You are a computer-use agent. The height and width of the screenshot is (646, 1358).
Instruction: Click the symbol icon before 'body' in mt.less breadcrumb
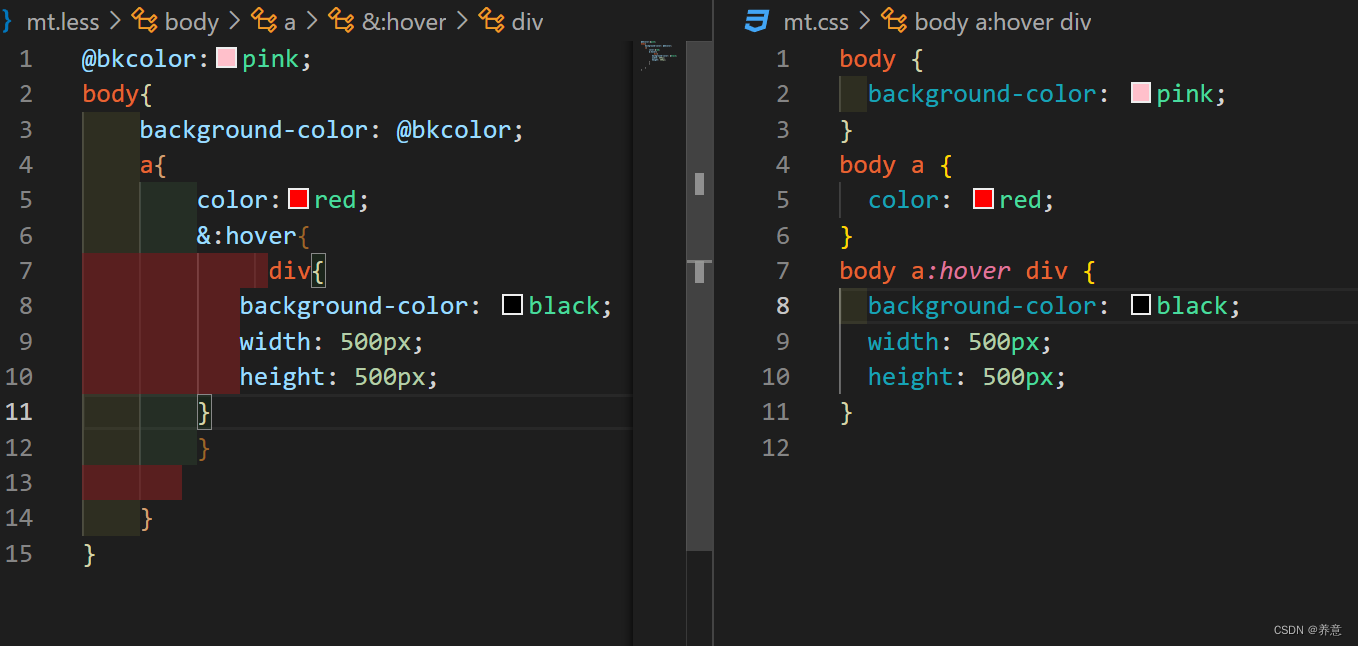pos(145,21)
